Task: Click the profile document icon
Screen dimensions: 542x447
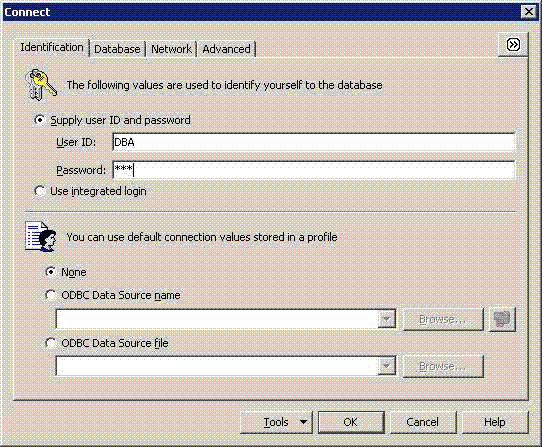Action: click(41, 236)
